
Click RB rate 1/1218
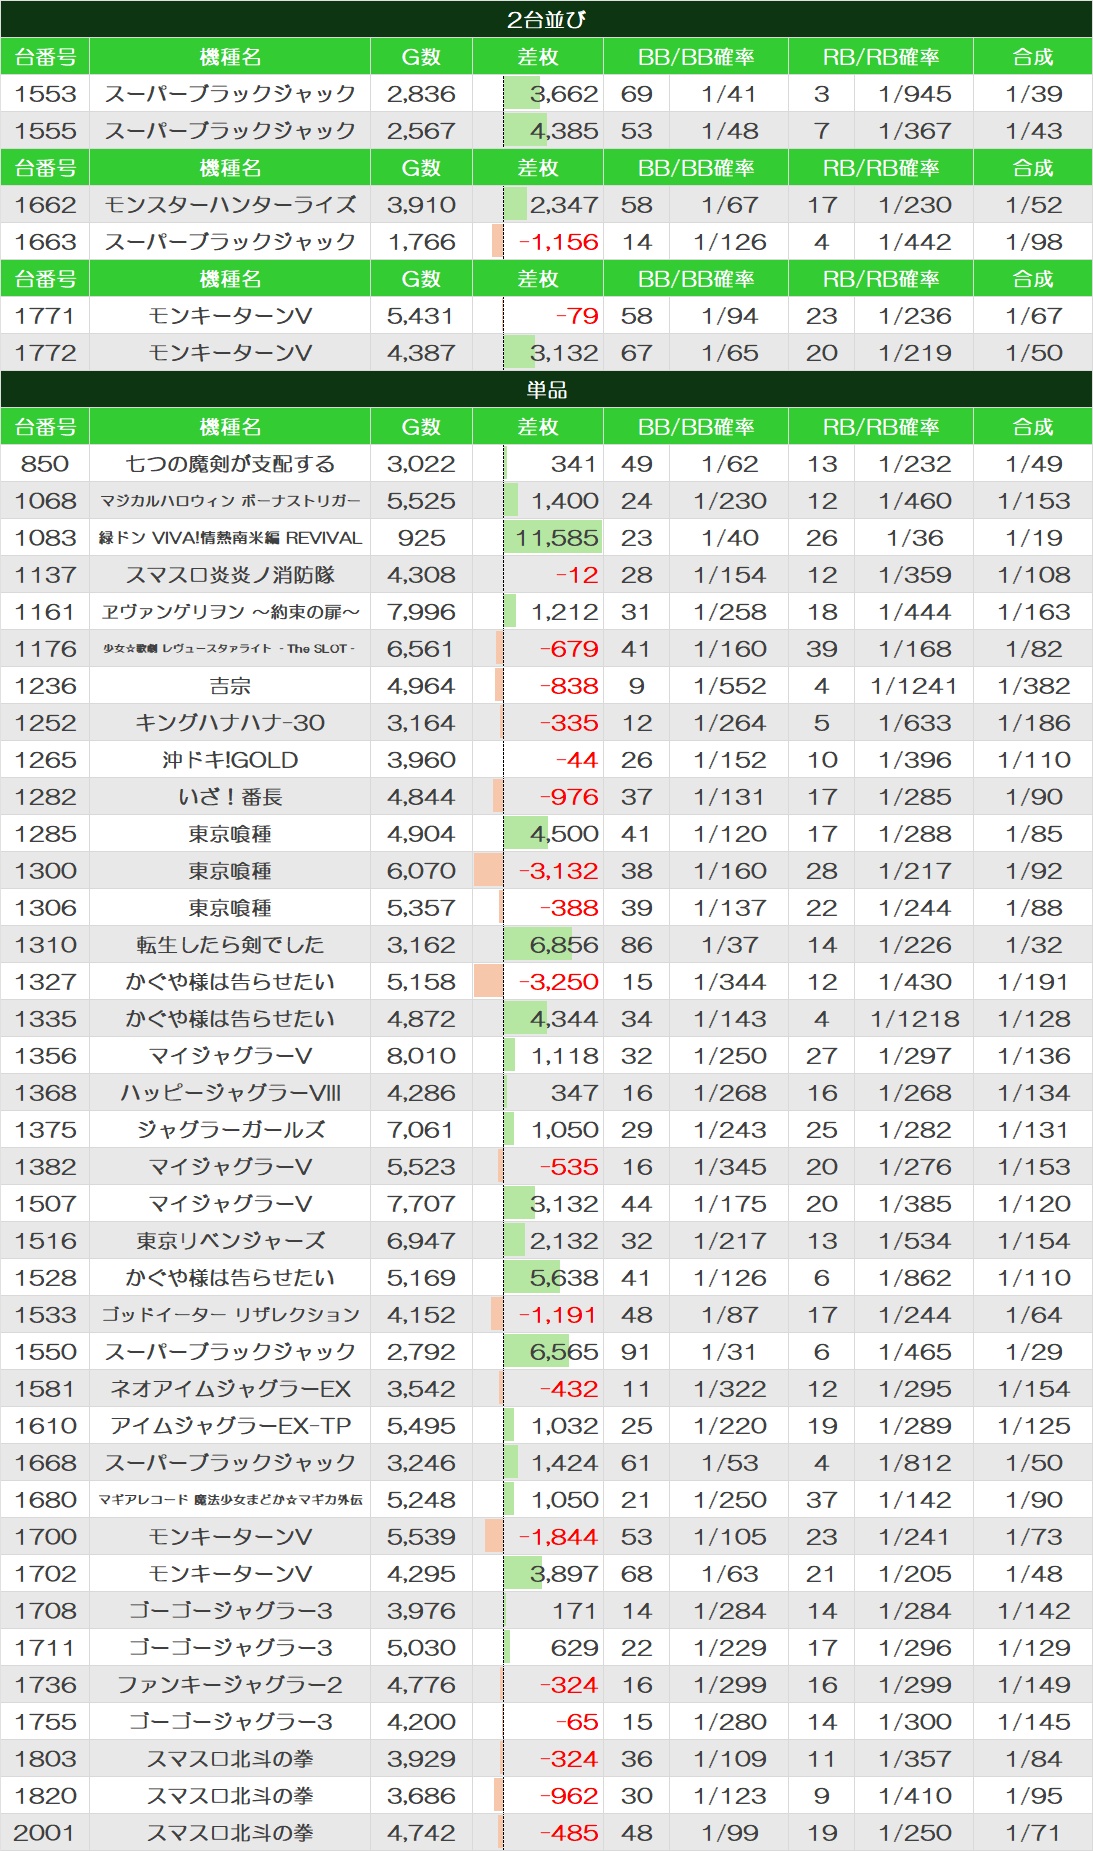[x=915, y=1019]
